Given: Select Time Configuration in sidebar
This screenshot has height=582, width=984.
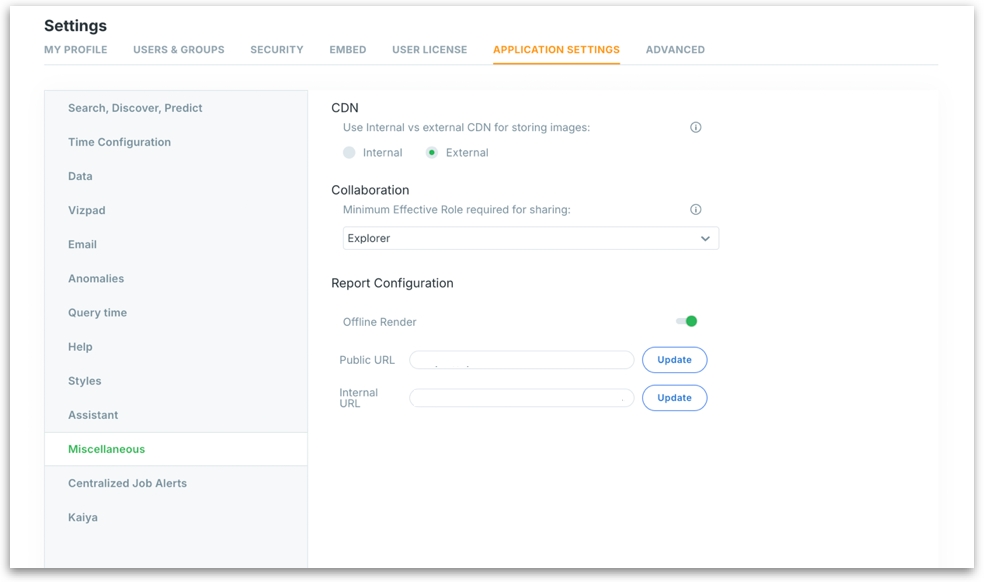Looking at the screenshot, I should pyautogui.click(x=119, y=142).
